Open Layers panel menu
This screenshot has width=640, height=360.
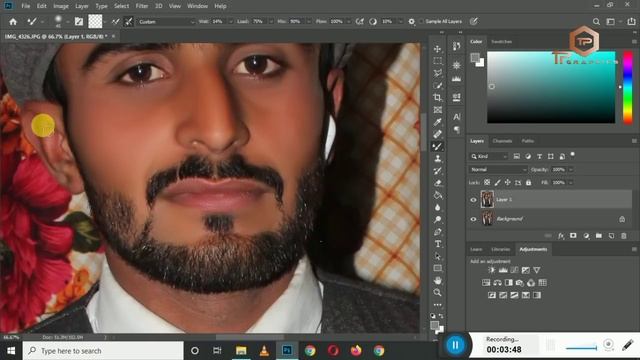(x=634, y=141)
